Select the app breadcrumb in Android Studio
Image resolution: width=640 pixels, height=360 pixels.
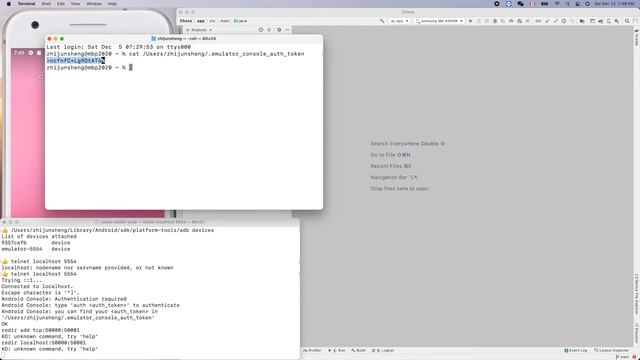tap(201, 21)
